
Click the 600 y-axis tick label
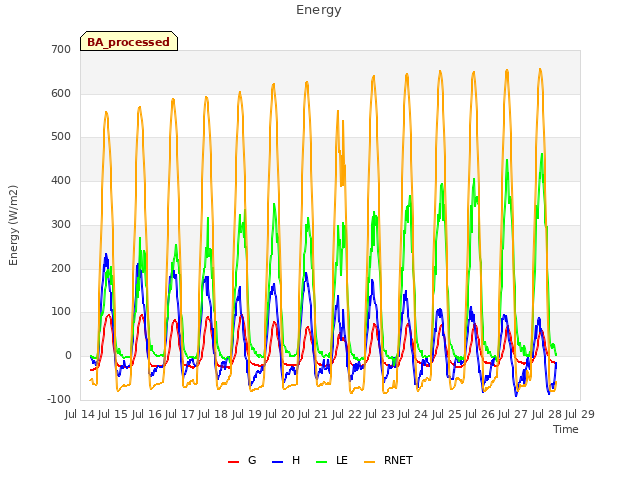(61, 93)
